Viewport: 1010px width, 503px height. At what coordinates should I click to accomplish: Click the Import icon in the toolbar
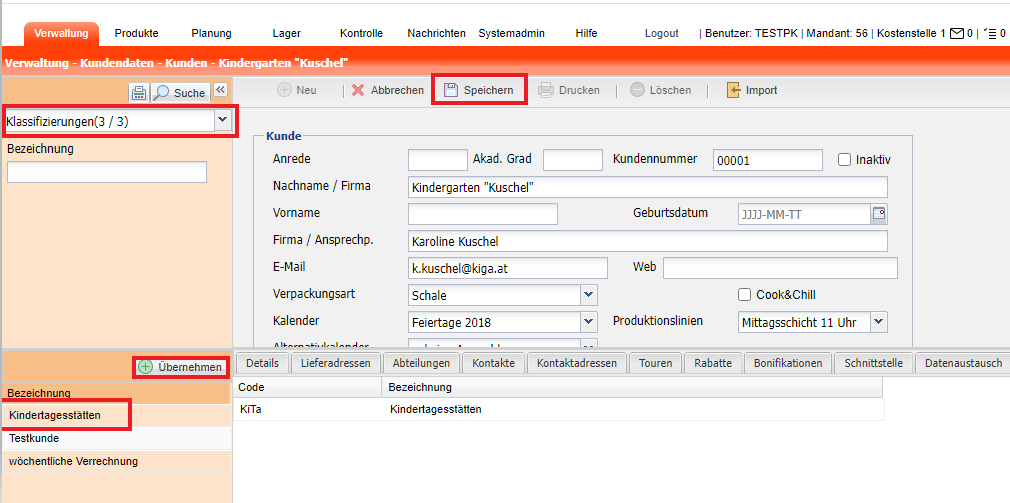click(733, 90)
